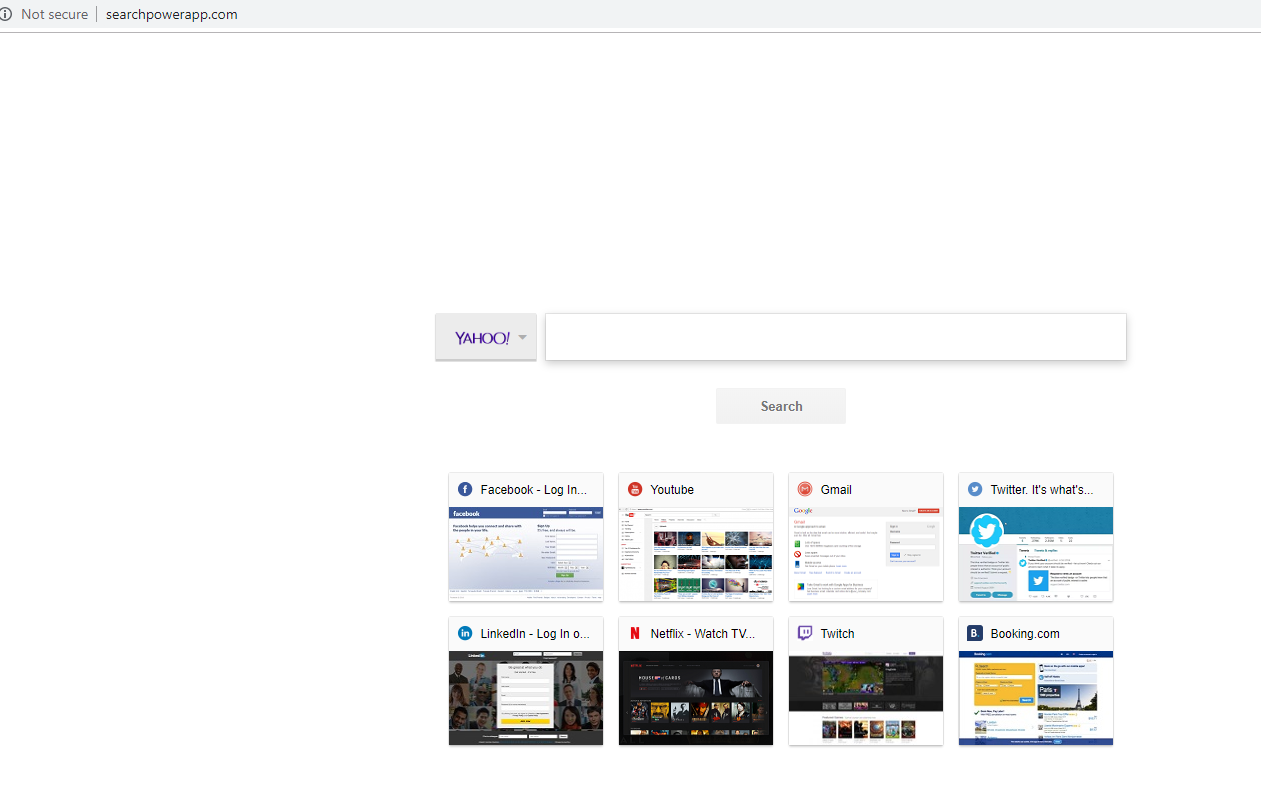Click the Twitter bird favicon icon
Viewport: 1261px width, 793px height.
[975, 489]
